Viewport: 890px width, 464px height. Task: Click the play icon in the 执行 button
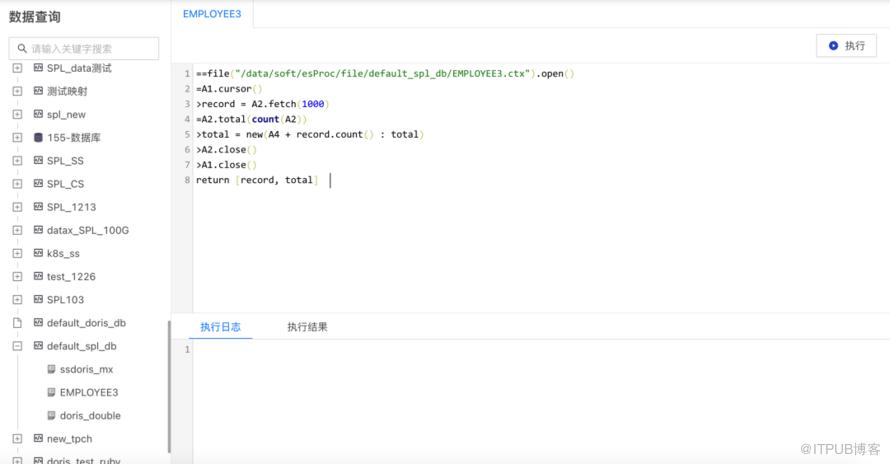tap(834, 46)
